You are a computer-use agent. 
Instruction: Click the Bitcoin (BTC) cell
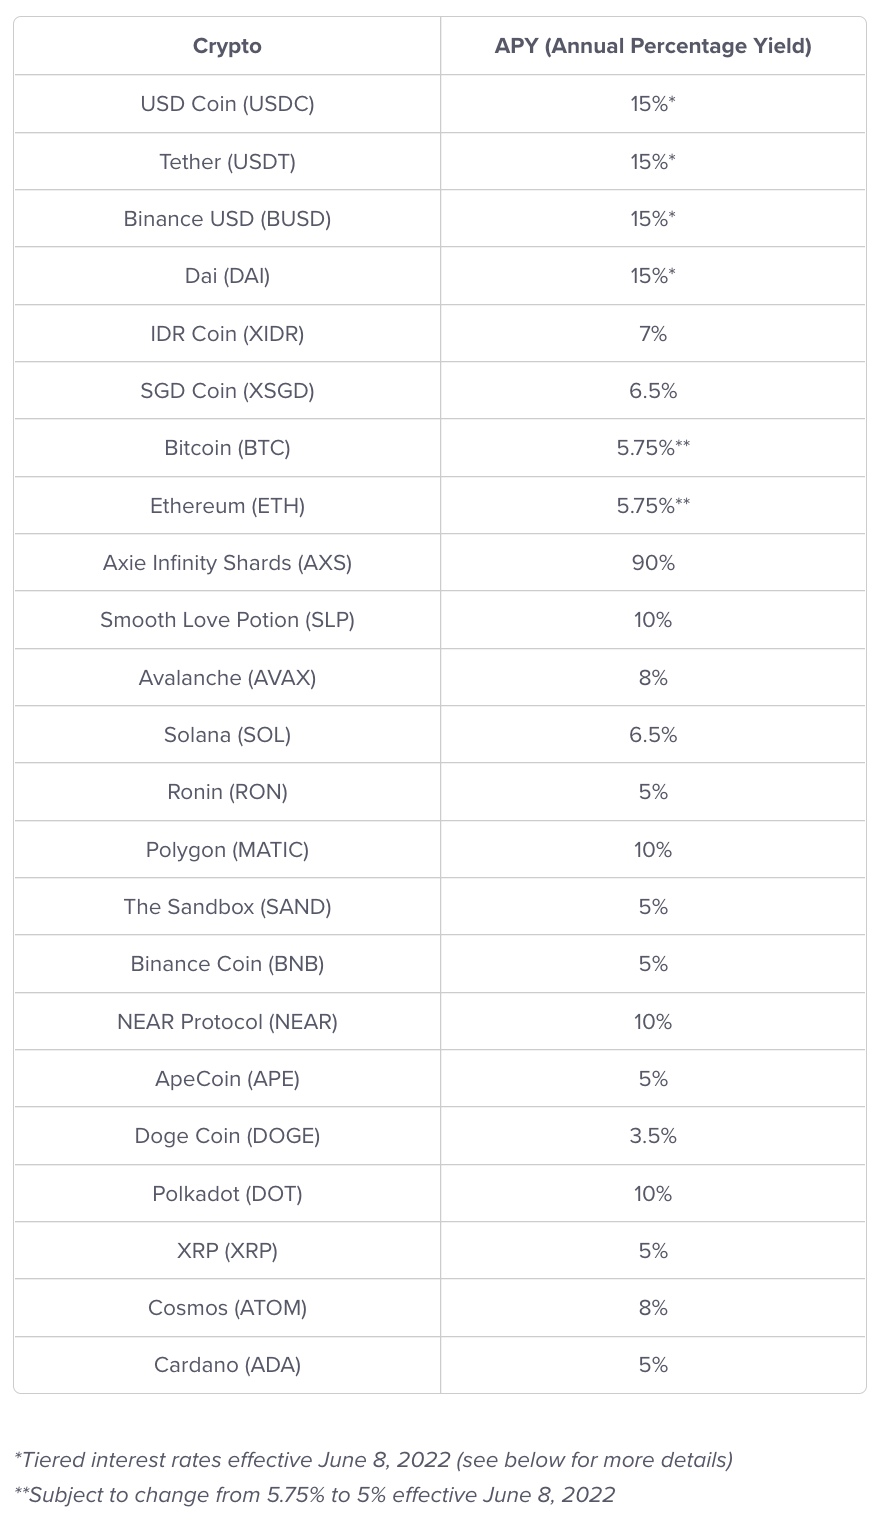(x=227, y=448)
